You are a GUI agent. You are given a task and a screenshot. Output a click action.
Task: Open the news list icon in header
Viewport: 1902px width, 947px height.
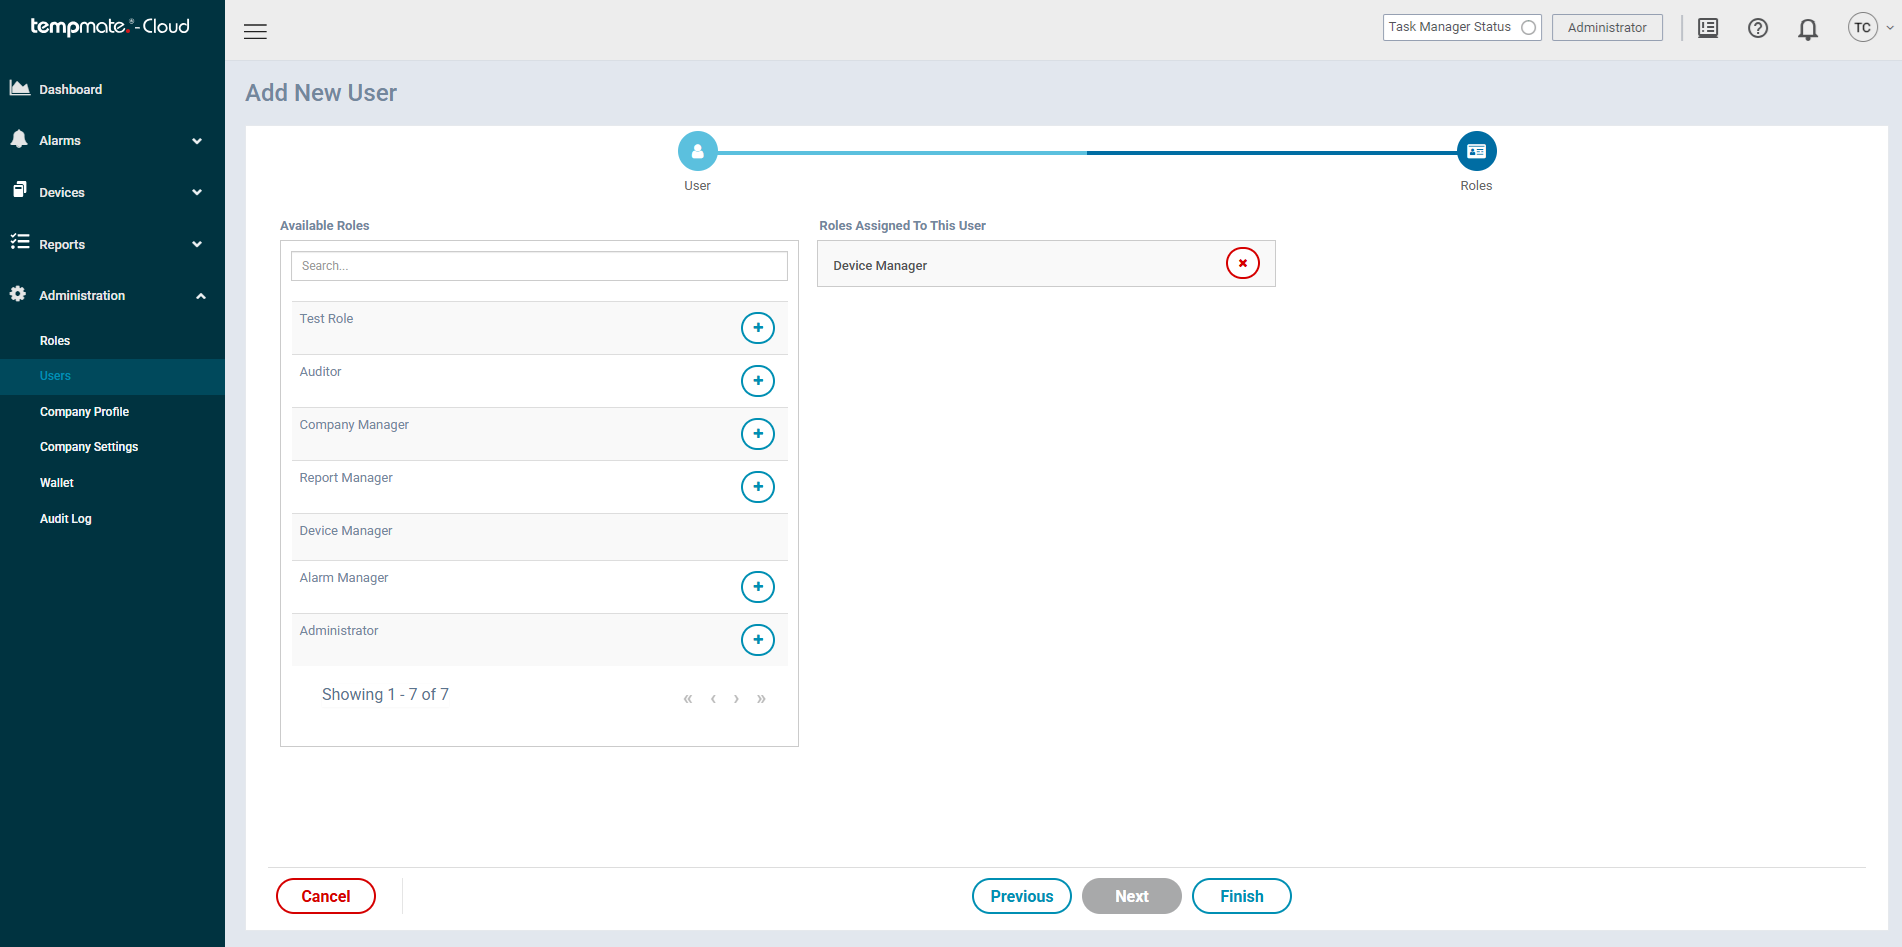point(1708,28)
